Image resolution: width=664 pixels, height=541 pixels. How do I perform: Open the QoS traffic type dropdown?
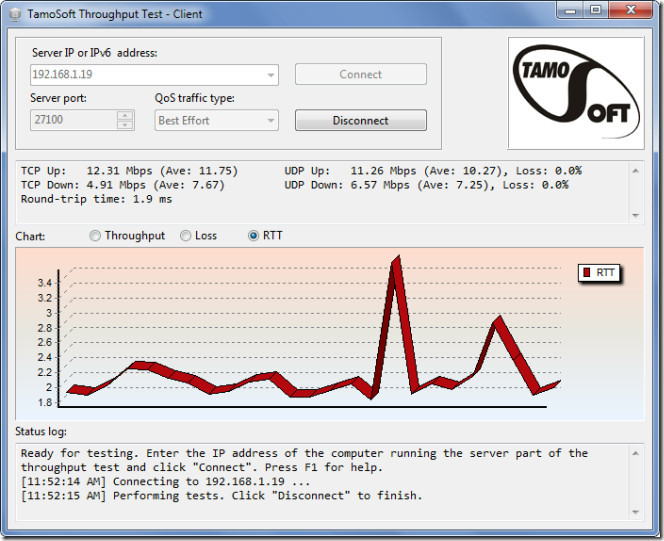pyautogui.click(x=271, y=121)
